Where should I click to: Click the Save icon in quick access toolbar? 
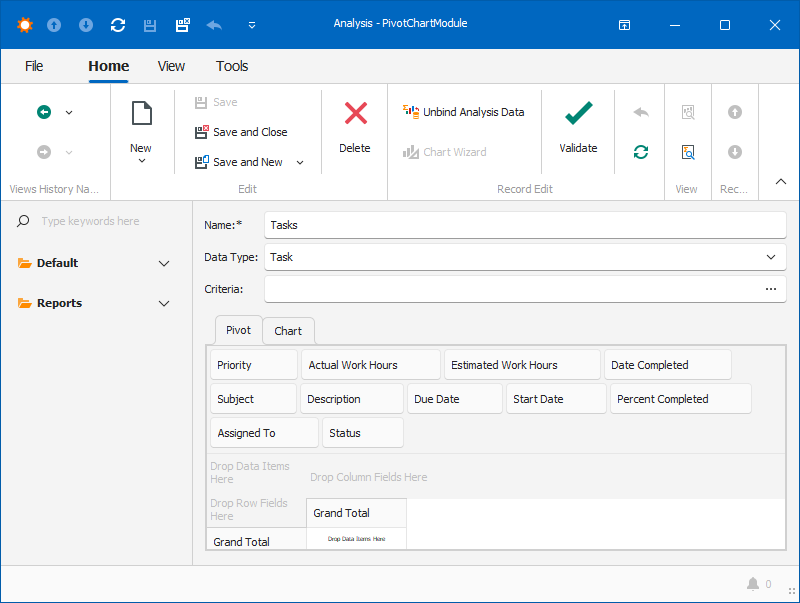152,24
